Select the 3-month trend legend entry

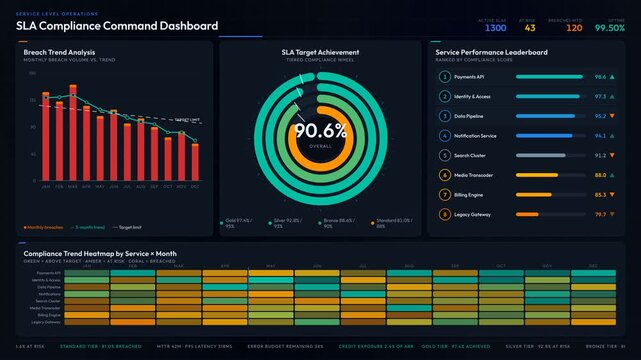click(88, 227)
